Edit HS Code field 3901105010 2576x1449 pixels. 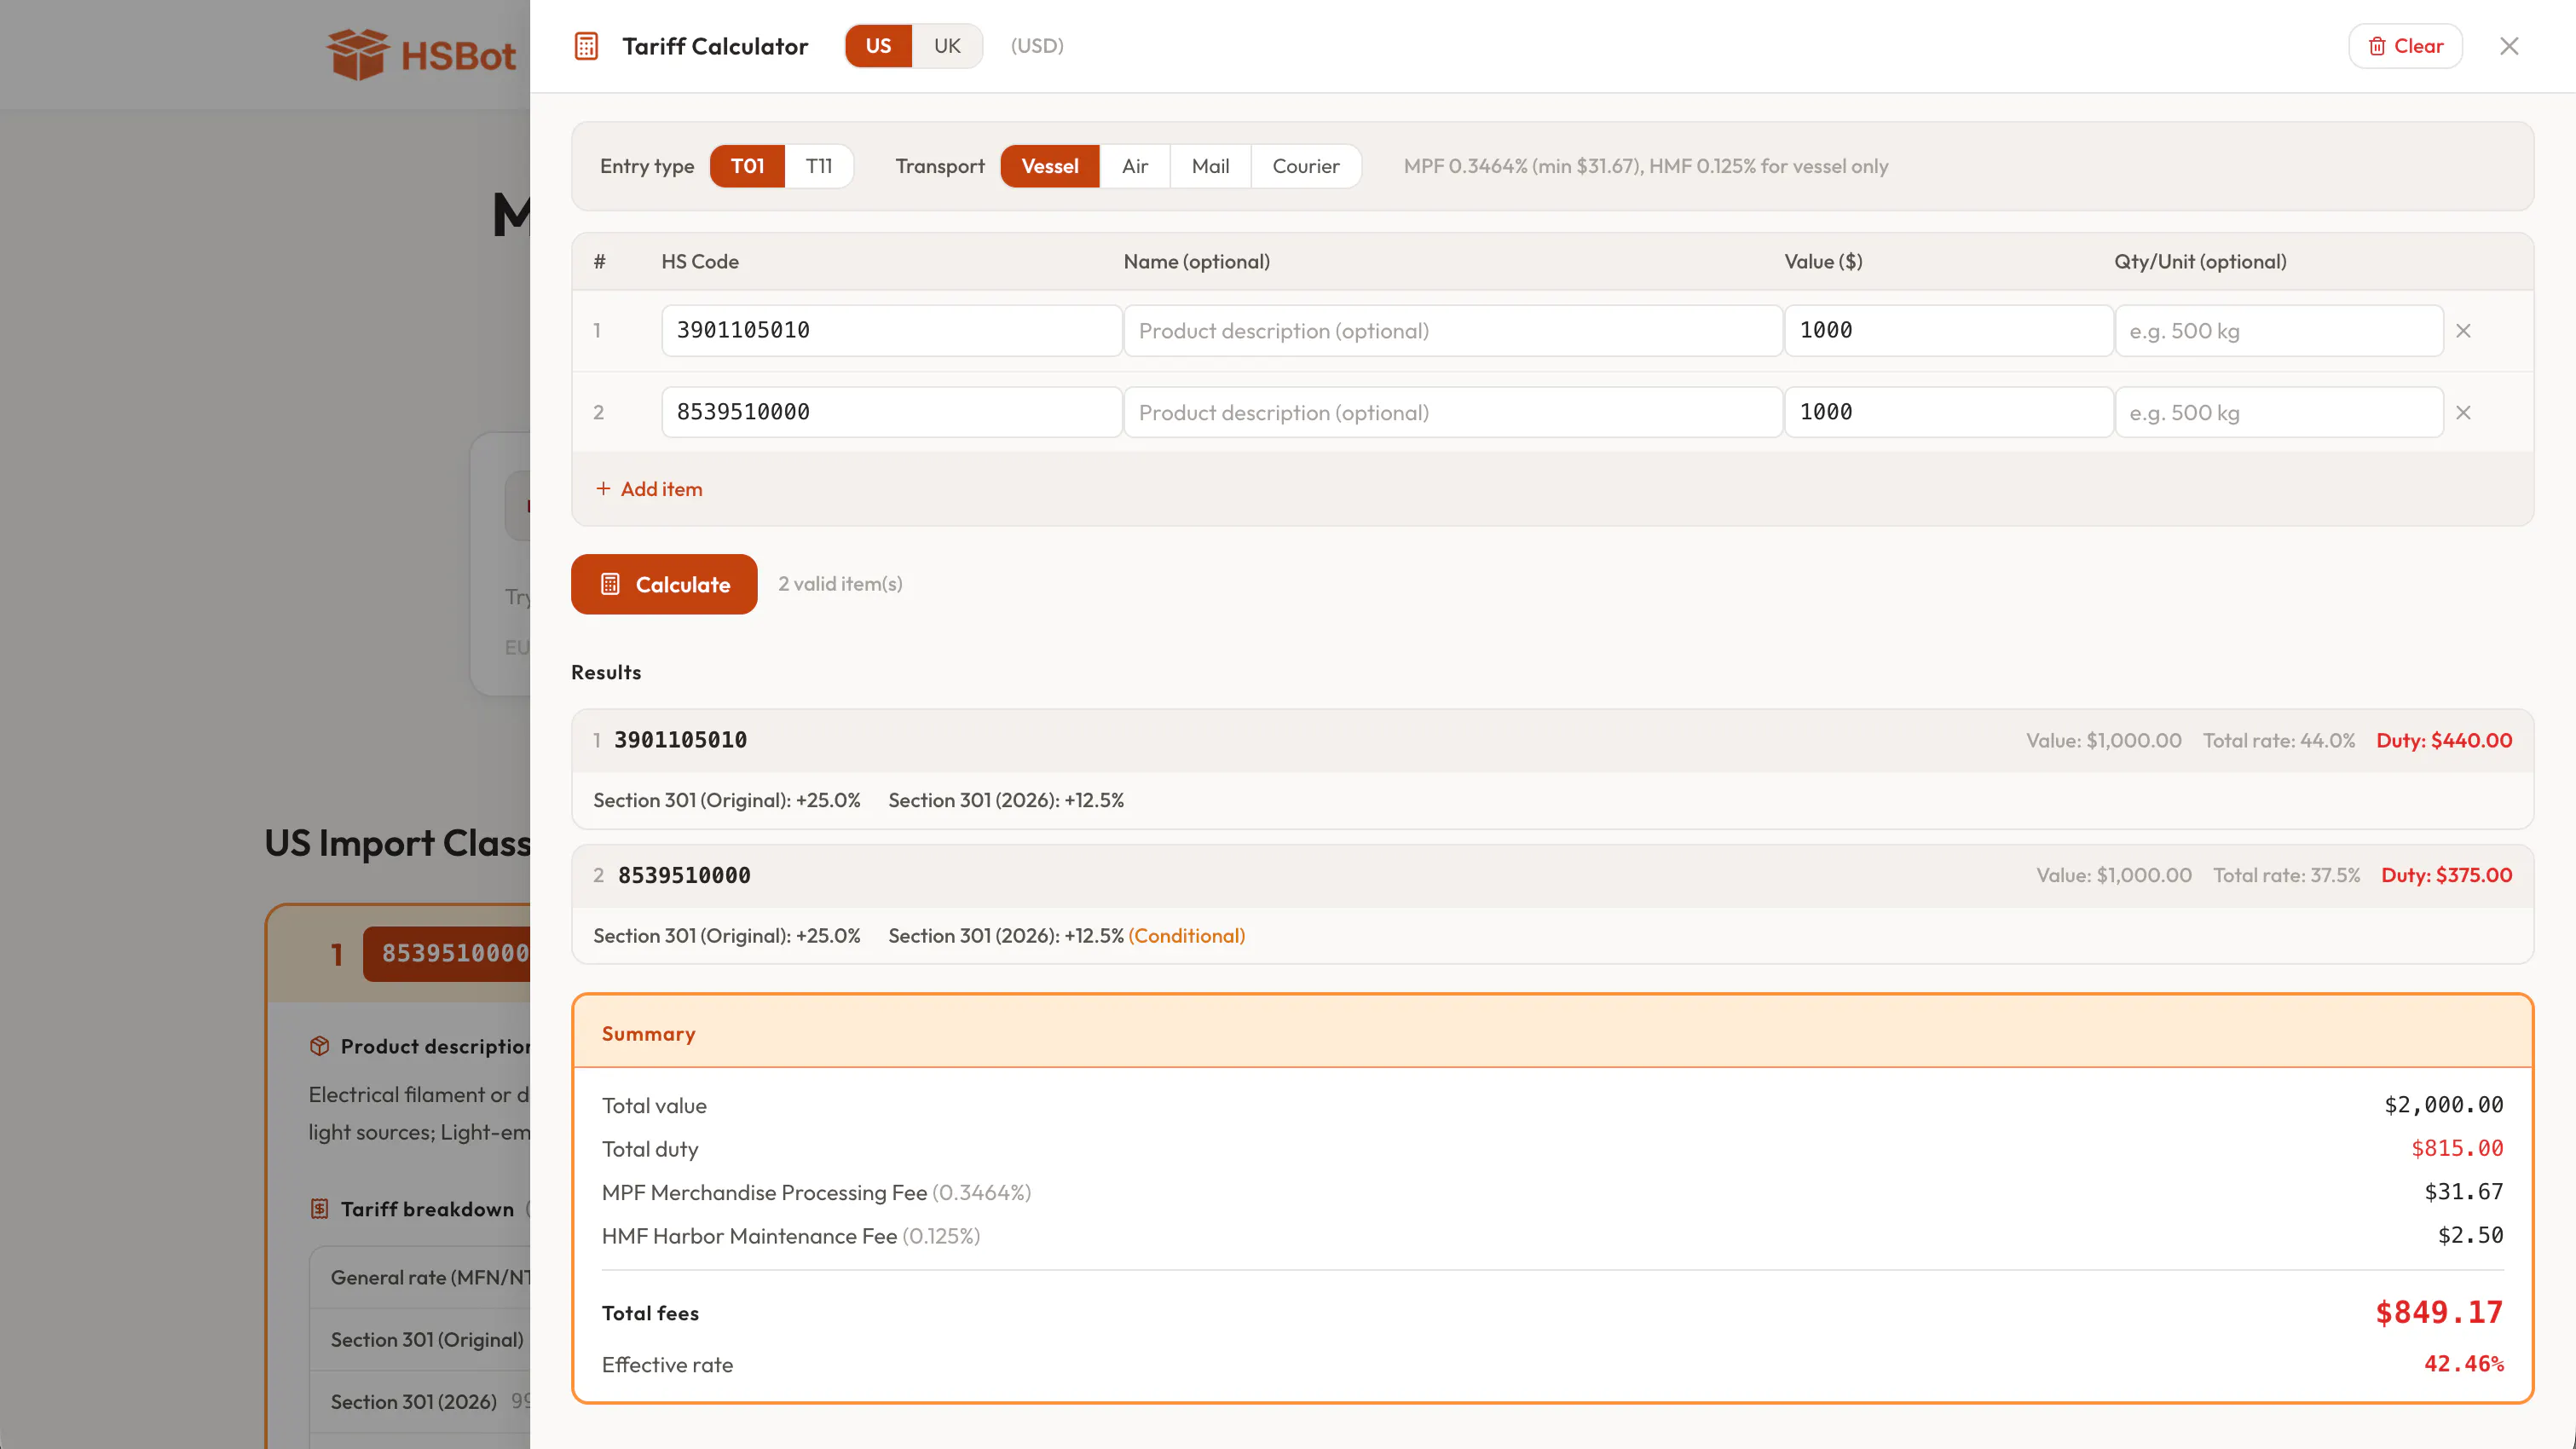891,330
